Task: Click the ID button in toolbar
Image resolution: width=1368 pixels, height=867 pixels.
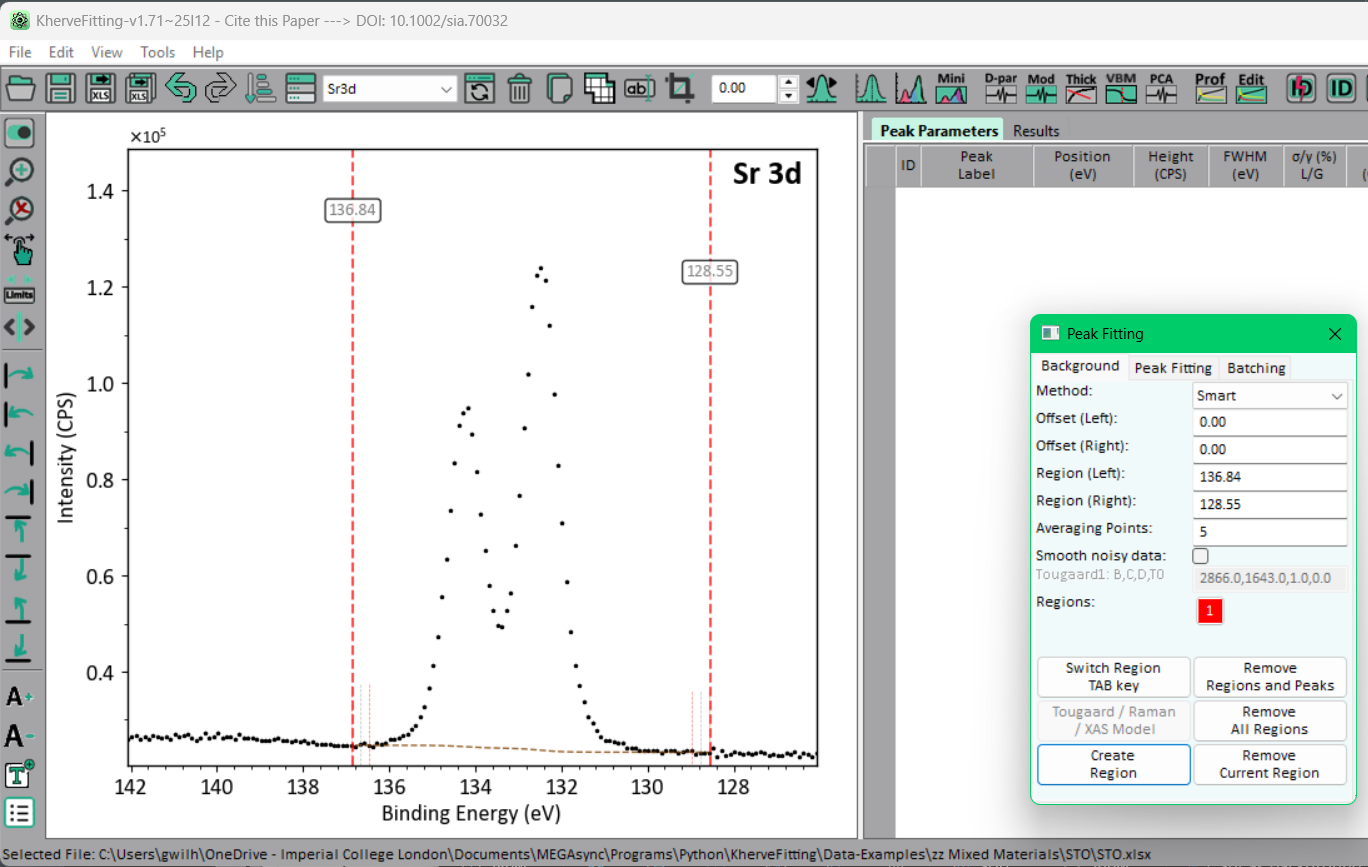Action: (x=1341, y=88)
